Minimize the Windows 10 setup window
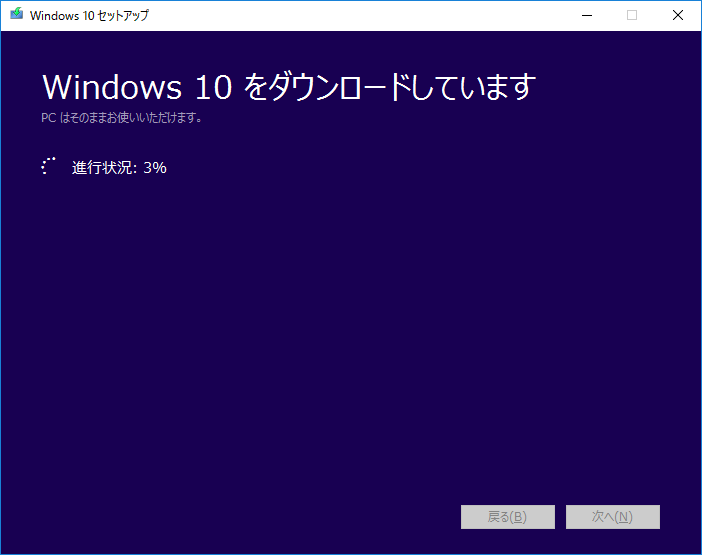 click(585, 15)
